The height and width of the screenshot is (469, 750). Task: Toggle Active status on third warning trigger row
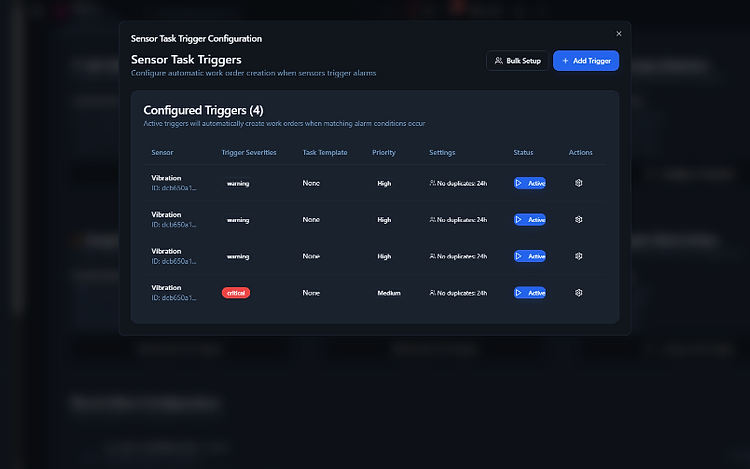[529, 256]
